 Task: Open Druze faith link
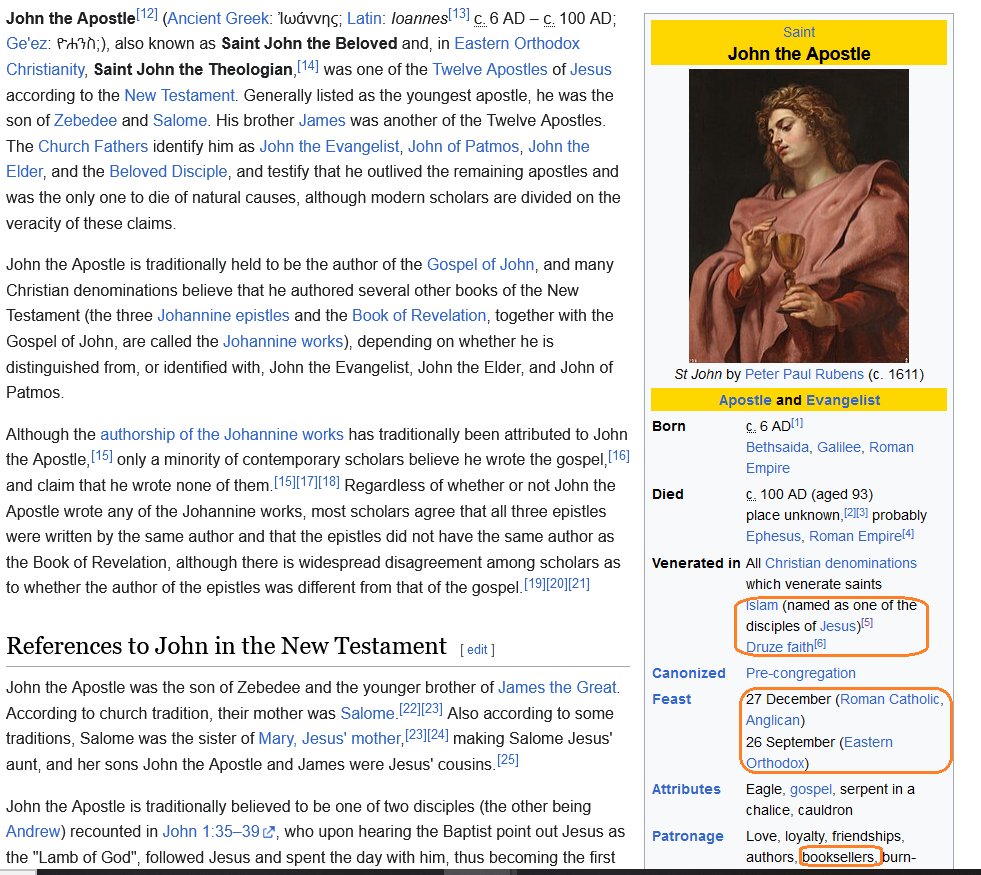click(x=780, y=647)
